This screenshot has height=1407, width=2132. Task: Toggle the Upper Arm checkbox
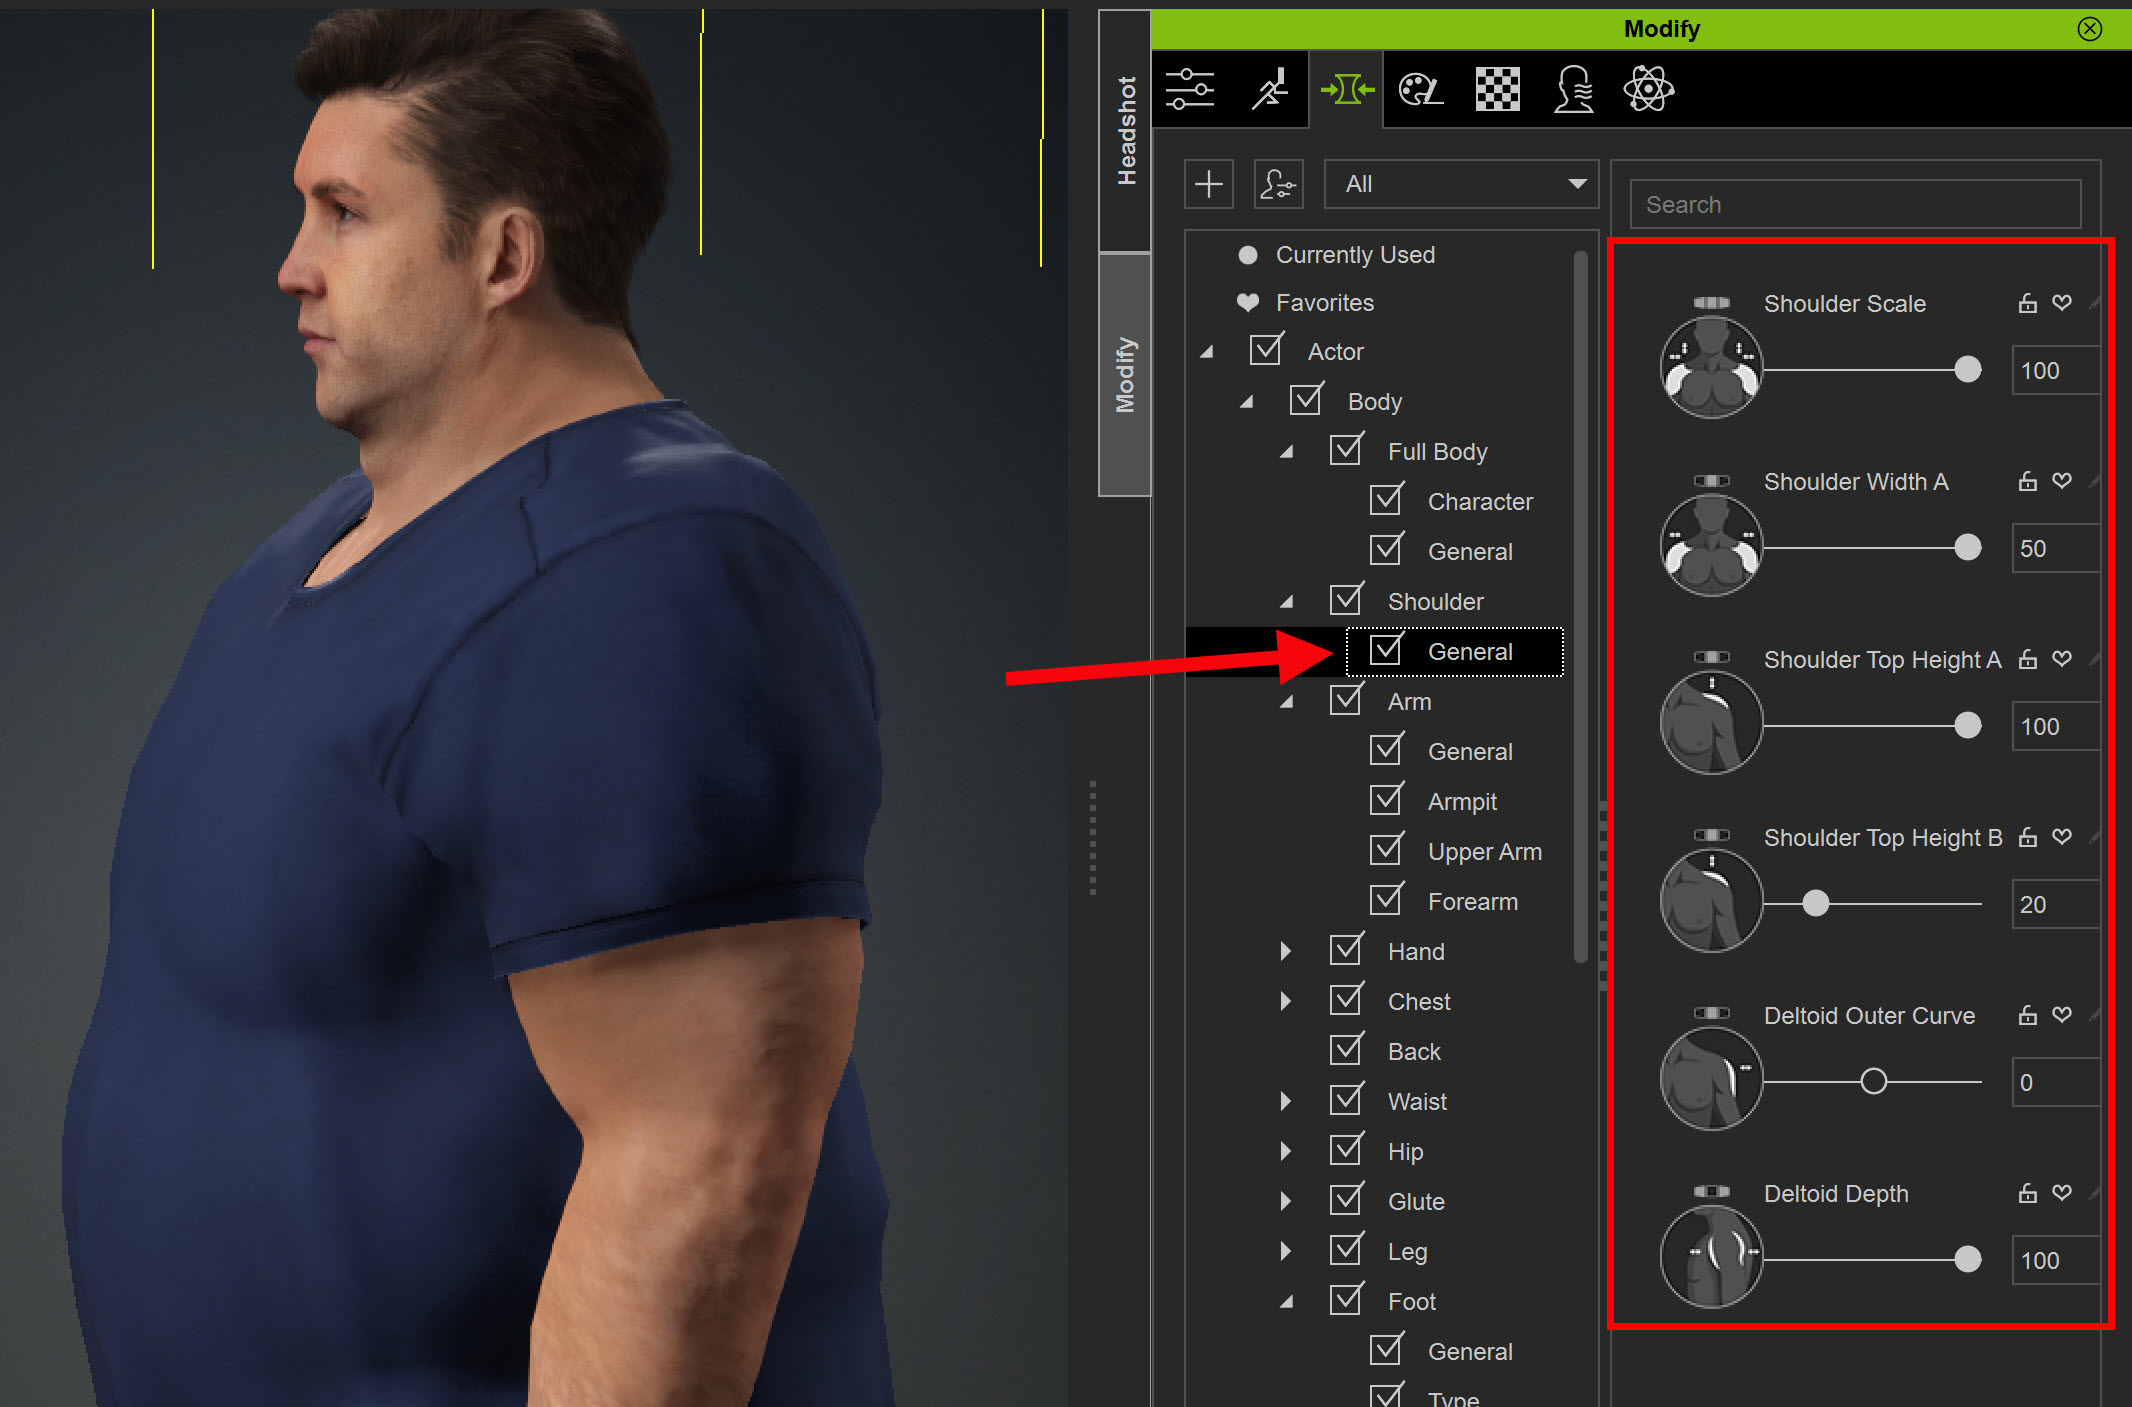pos(1386,850)
